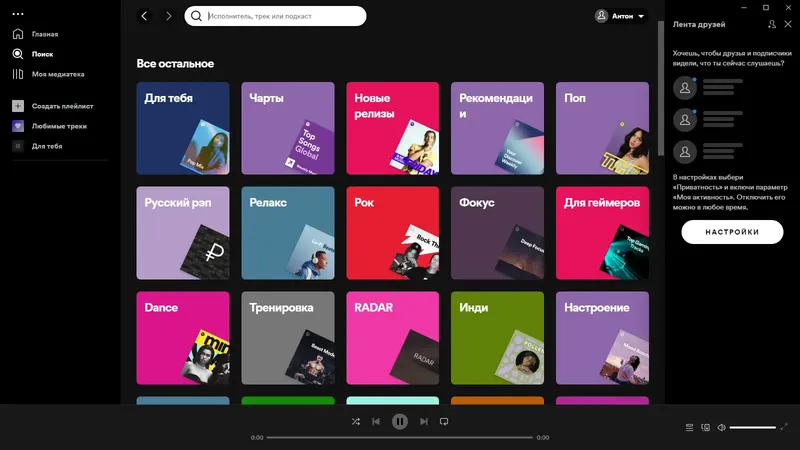Pause playback
Screen dimensions: 800x450
click(x=399, y=421)
